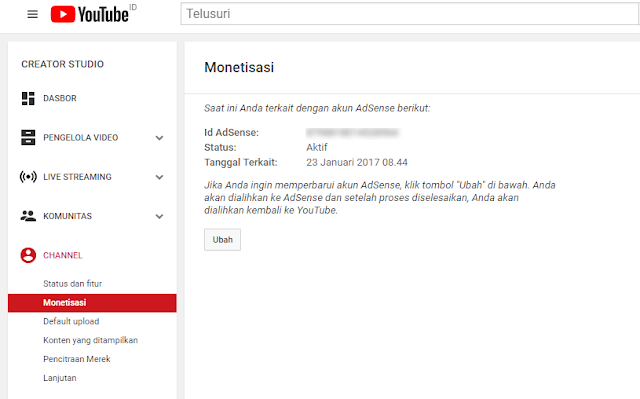This screenshot has width=640, height=399.
Task: Open the hamburger guide menu
Action: click(33, 14)
